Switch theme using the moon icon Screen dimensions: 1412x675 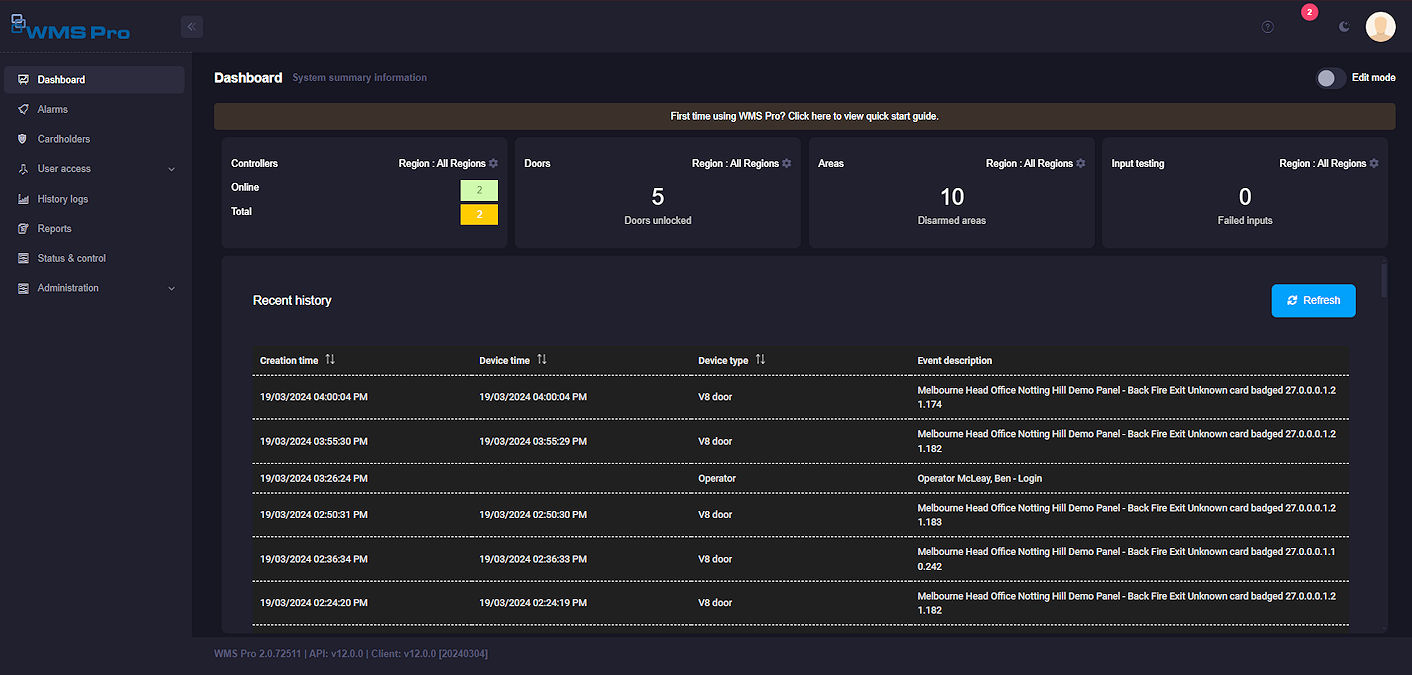tap(1344, 27)
